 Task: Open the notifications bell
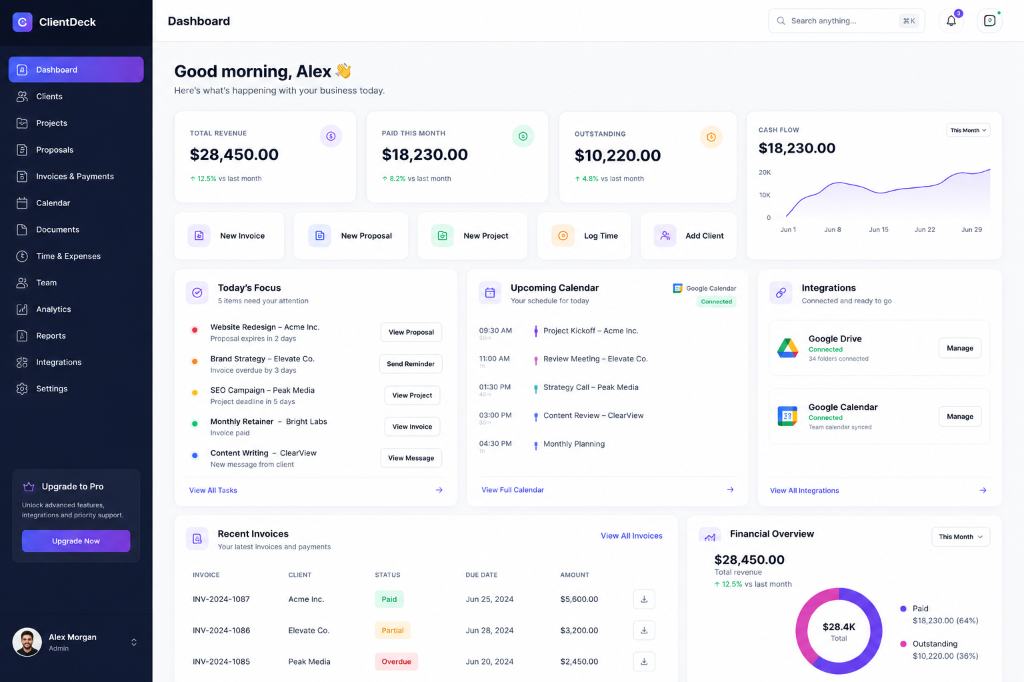click(x=951, y=21)
